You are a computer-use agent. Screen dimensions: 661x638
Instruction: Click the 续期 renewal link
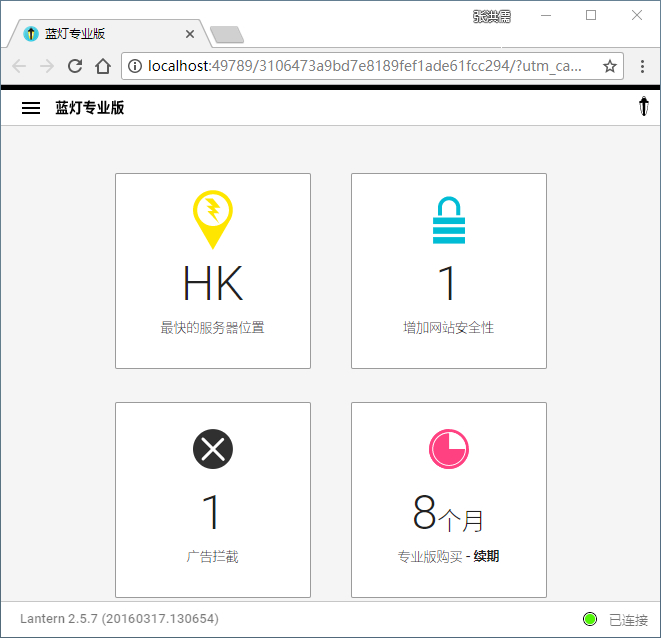click(486, 556)
